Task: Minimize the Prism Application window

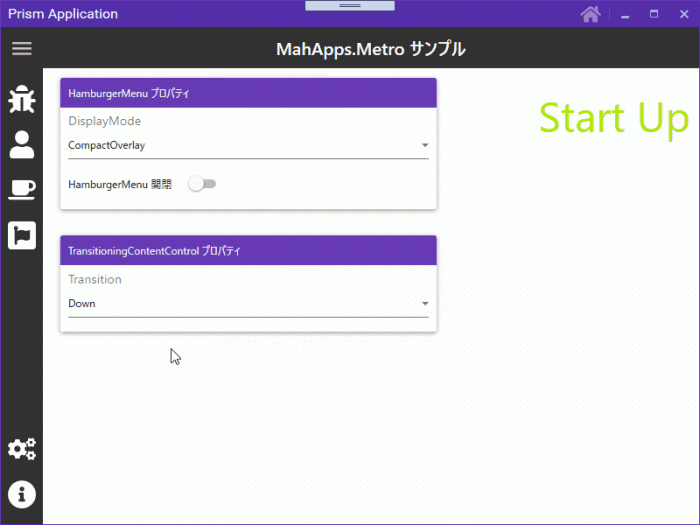Action: (625, 16)
